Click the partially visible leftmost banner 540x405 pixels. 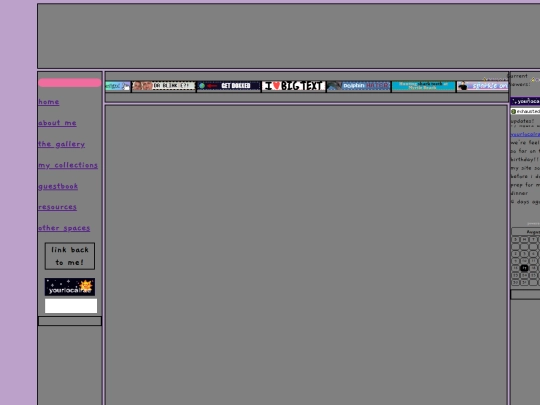[118, 86]
